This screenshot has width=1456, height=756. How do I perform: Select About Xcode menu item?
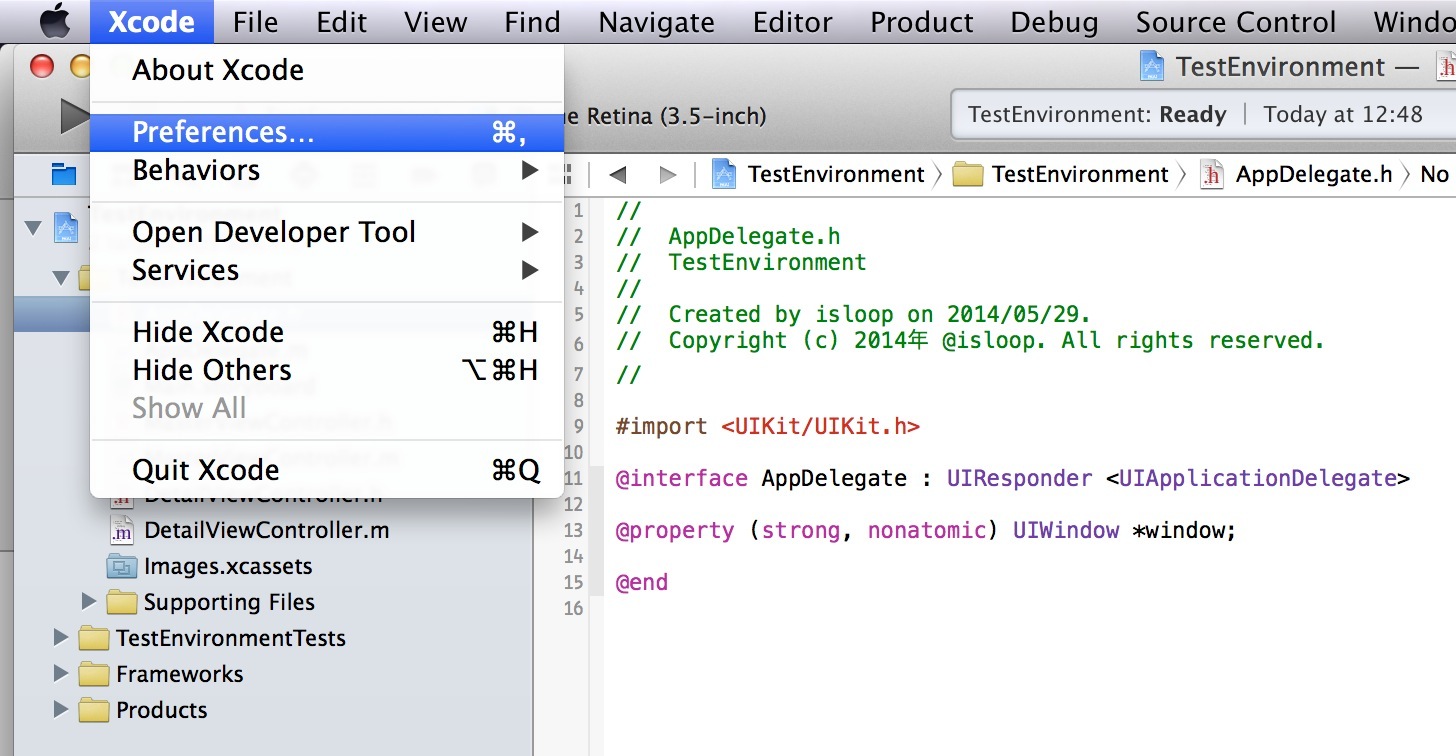tap(327, 70)
